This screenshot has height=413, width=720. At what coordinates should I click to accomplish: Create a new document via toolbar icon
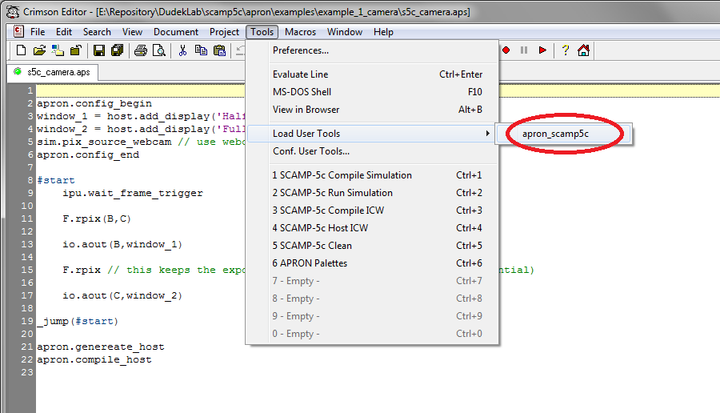[21, 51]
